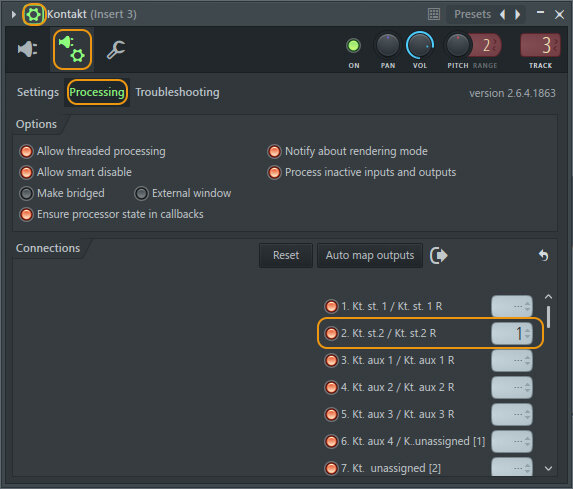This screenshot has width=573, height=489.
Task: Click mixer track field showing 1 for Kt. st.2
Action: [x=512, y=333]
